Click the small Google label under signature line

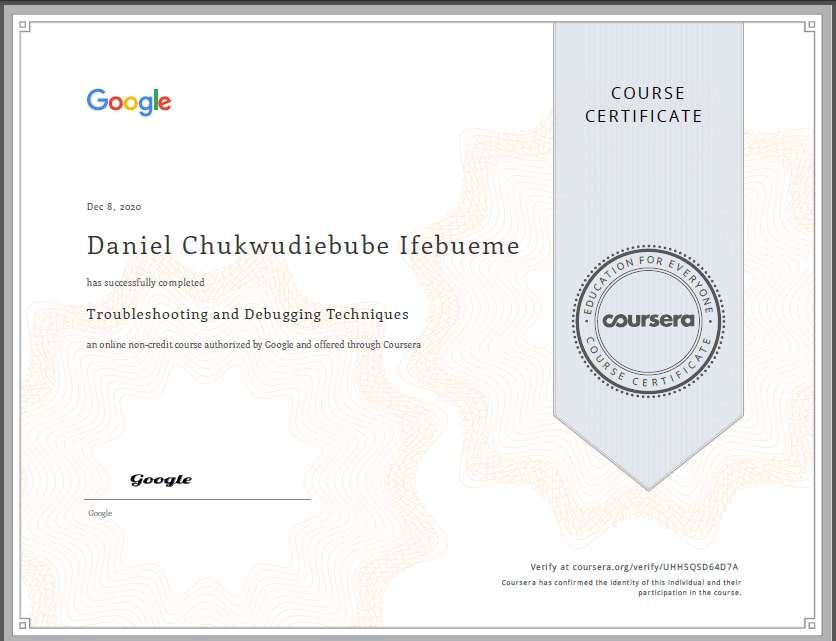(x=100, y=513)
